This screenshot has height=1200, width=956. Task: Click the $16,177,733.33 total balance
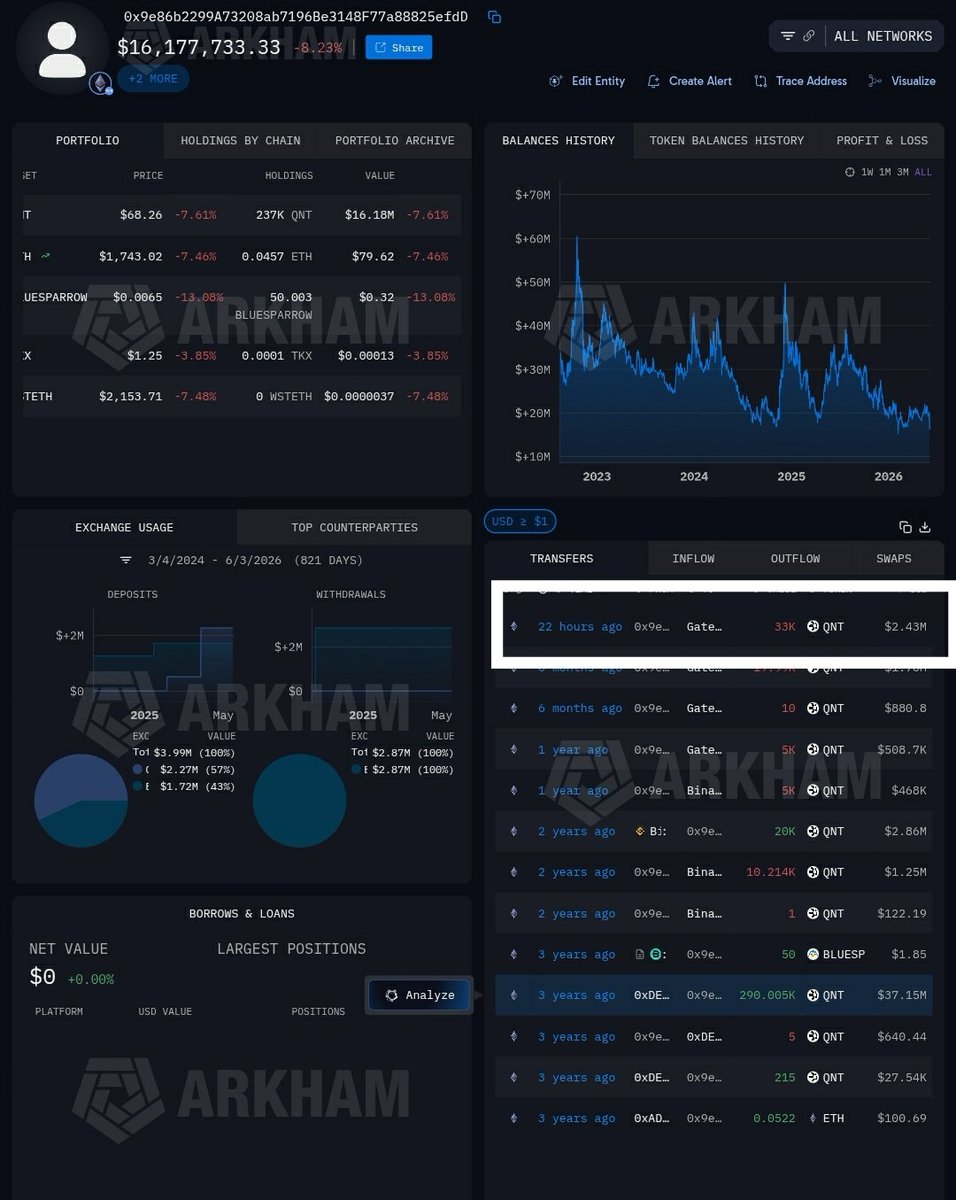(199, 46)
